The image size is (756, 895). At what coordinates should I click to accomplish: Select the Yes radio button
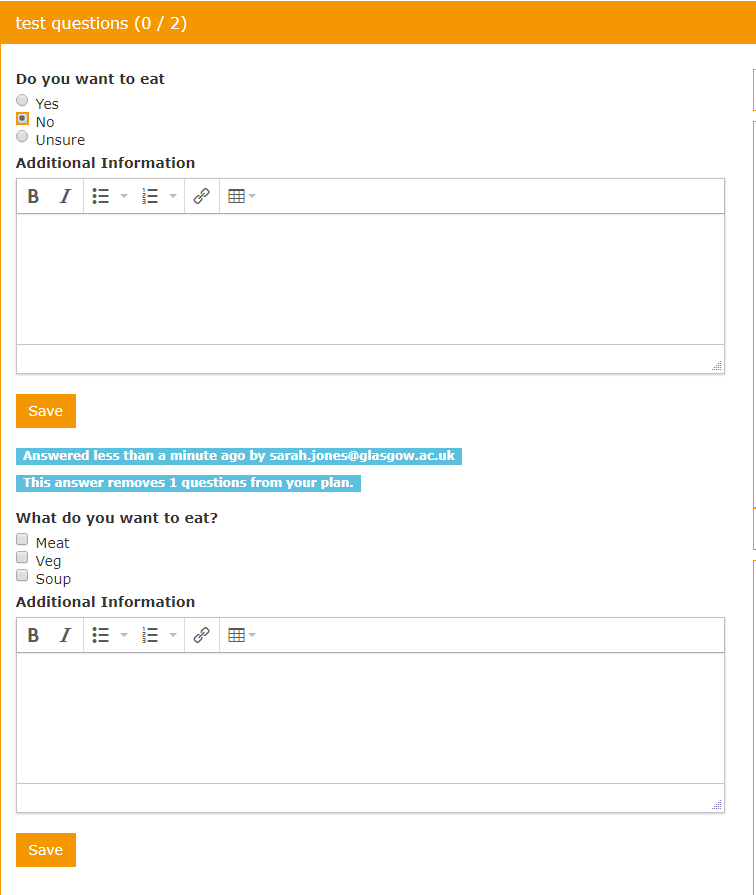point(22,100)
